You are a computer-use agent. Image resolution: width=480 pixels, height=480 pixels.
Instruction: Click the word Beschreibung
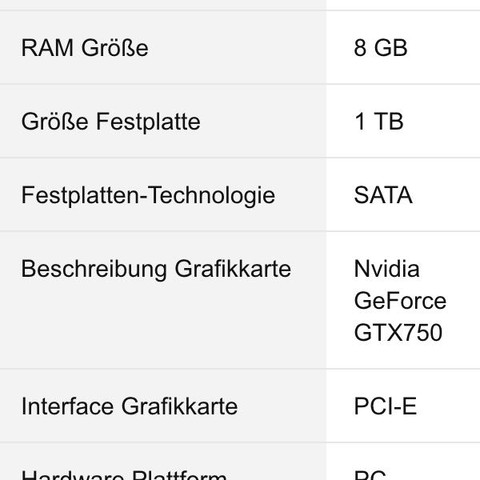[x=94, y=269]
